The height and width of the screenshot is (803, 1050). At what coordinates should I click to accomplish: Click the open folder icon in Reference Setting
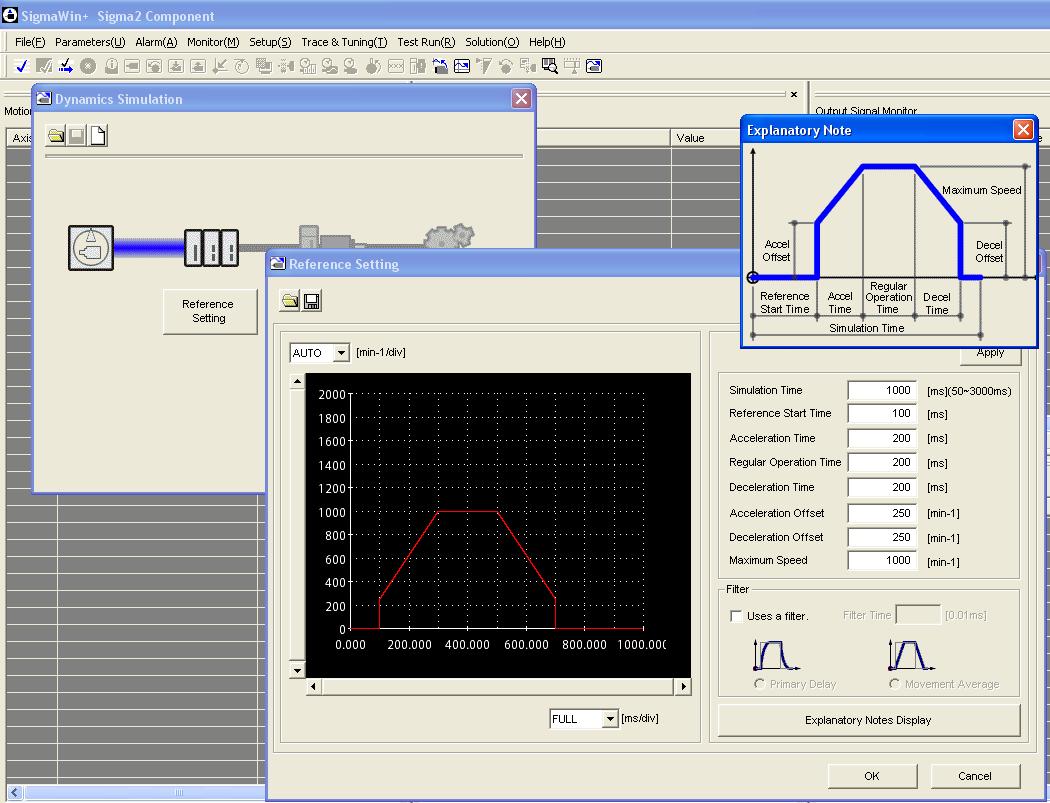pyautogui.click(x=290, y=301)
